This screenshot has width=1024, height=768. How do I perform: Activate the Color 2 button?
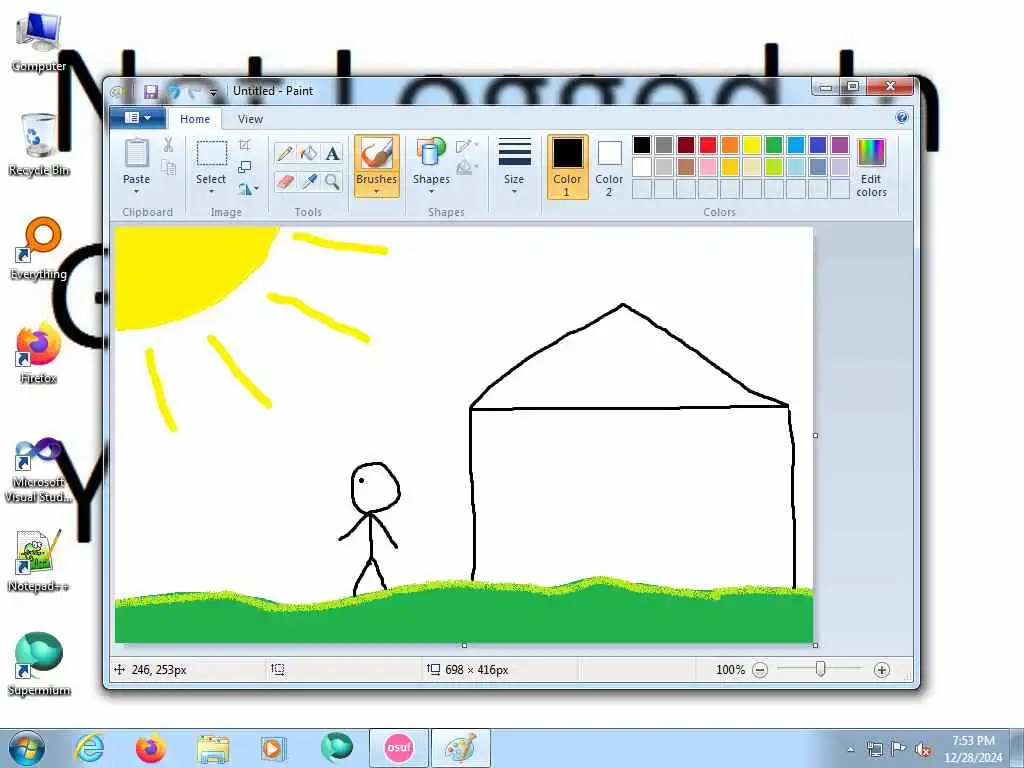(x=609, y=167)
